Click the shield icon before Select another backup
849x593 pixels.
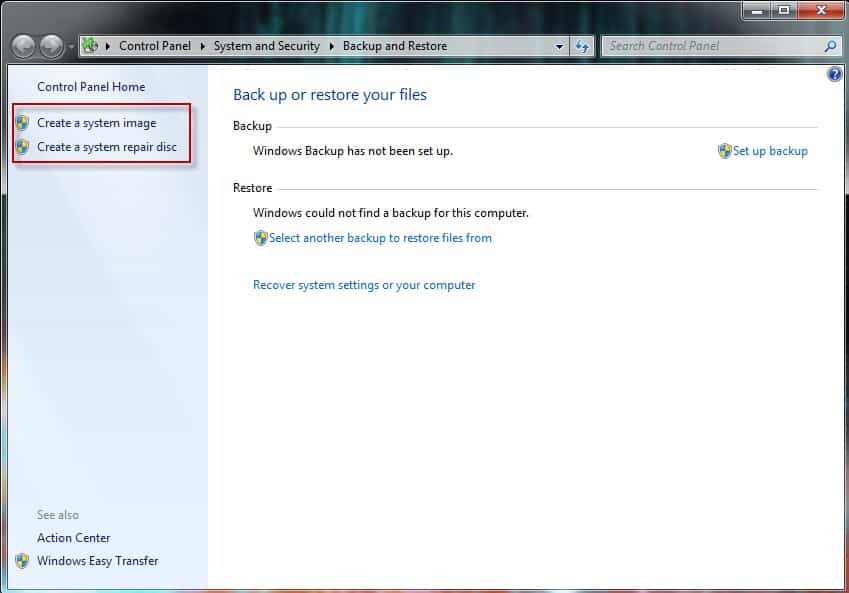tap(260, 238)
